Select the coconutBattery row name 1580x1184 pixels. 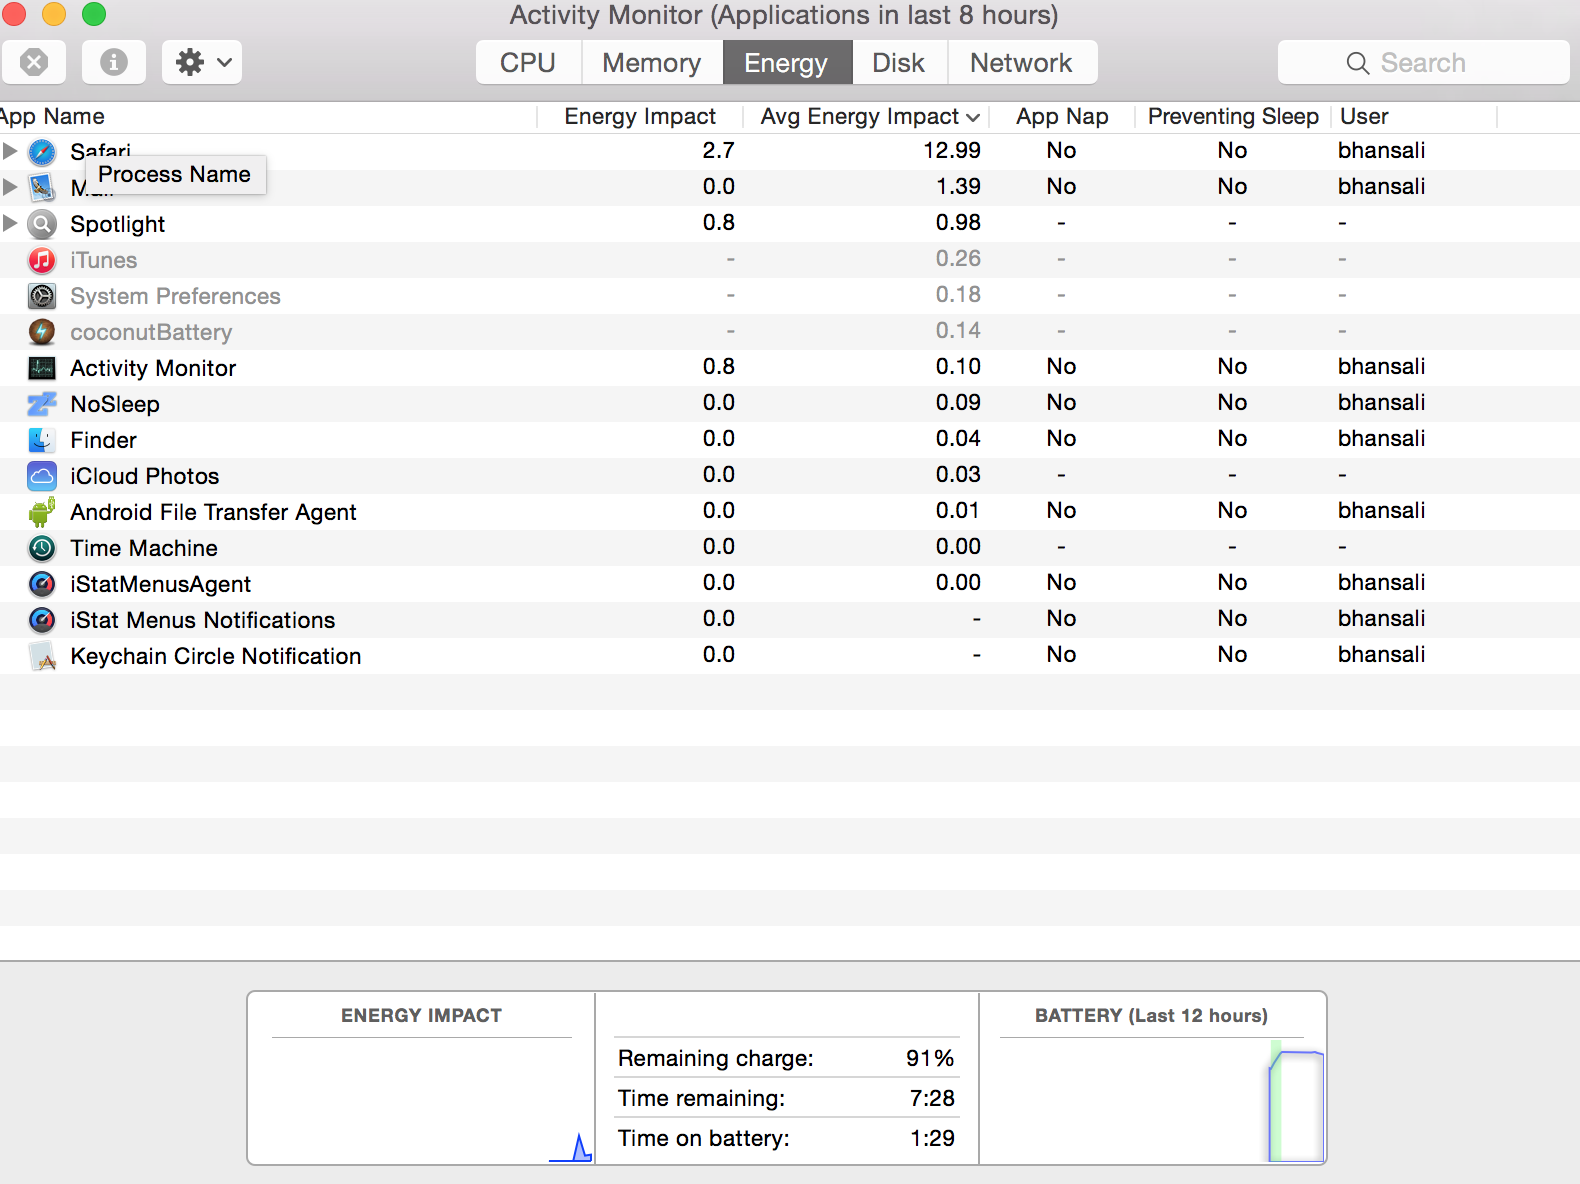pyautogui.click(x=151, y=332)
